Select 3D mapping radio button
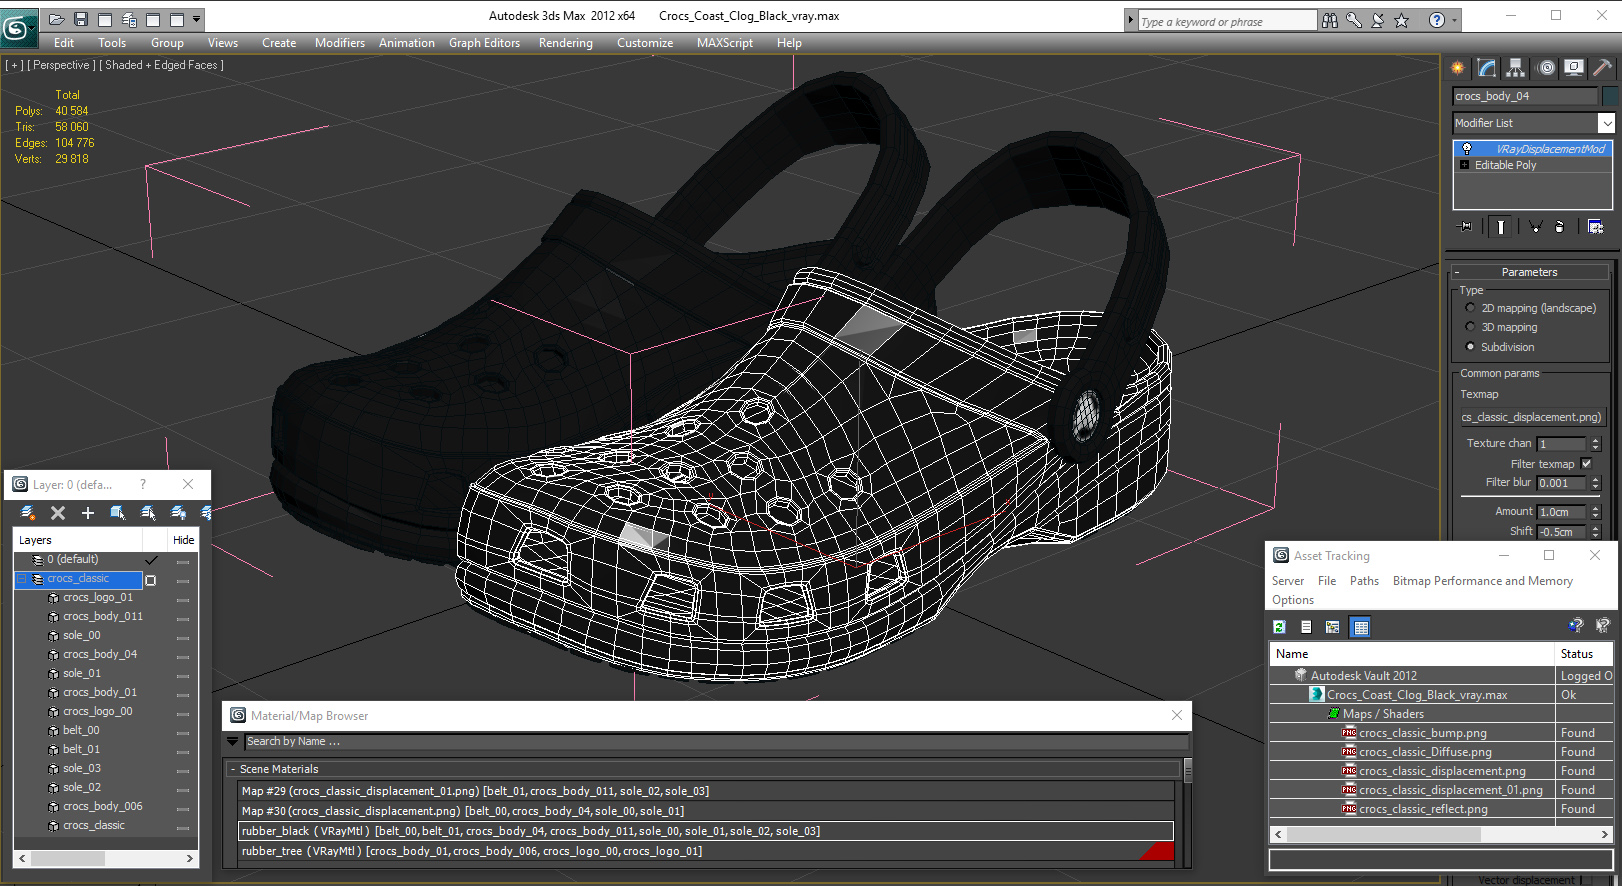Screen dimensions: 1622x886 coord(1470,327)
